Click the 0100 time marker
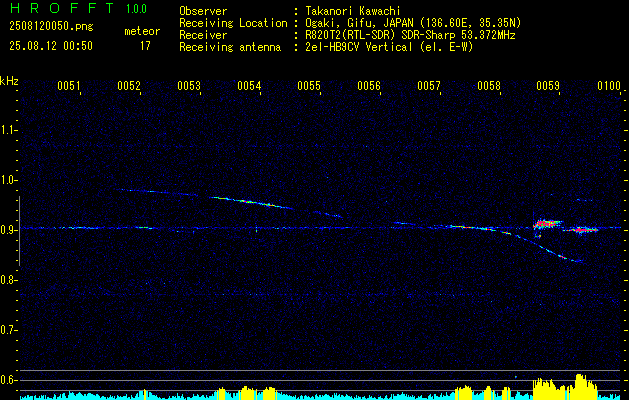This screenshot has width=629, height=400. click(609, 85)
